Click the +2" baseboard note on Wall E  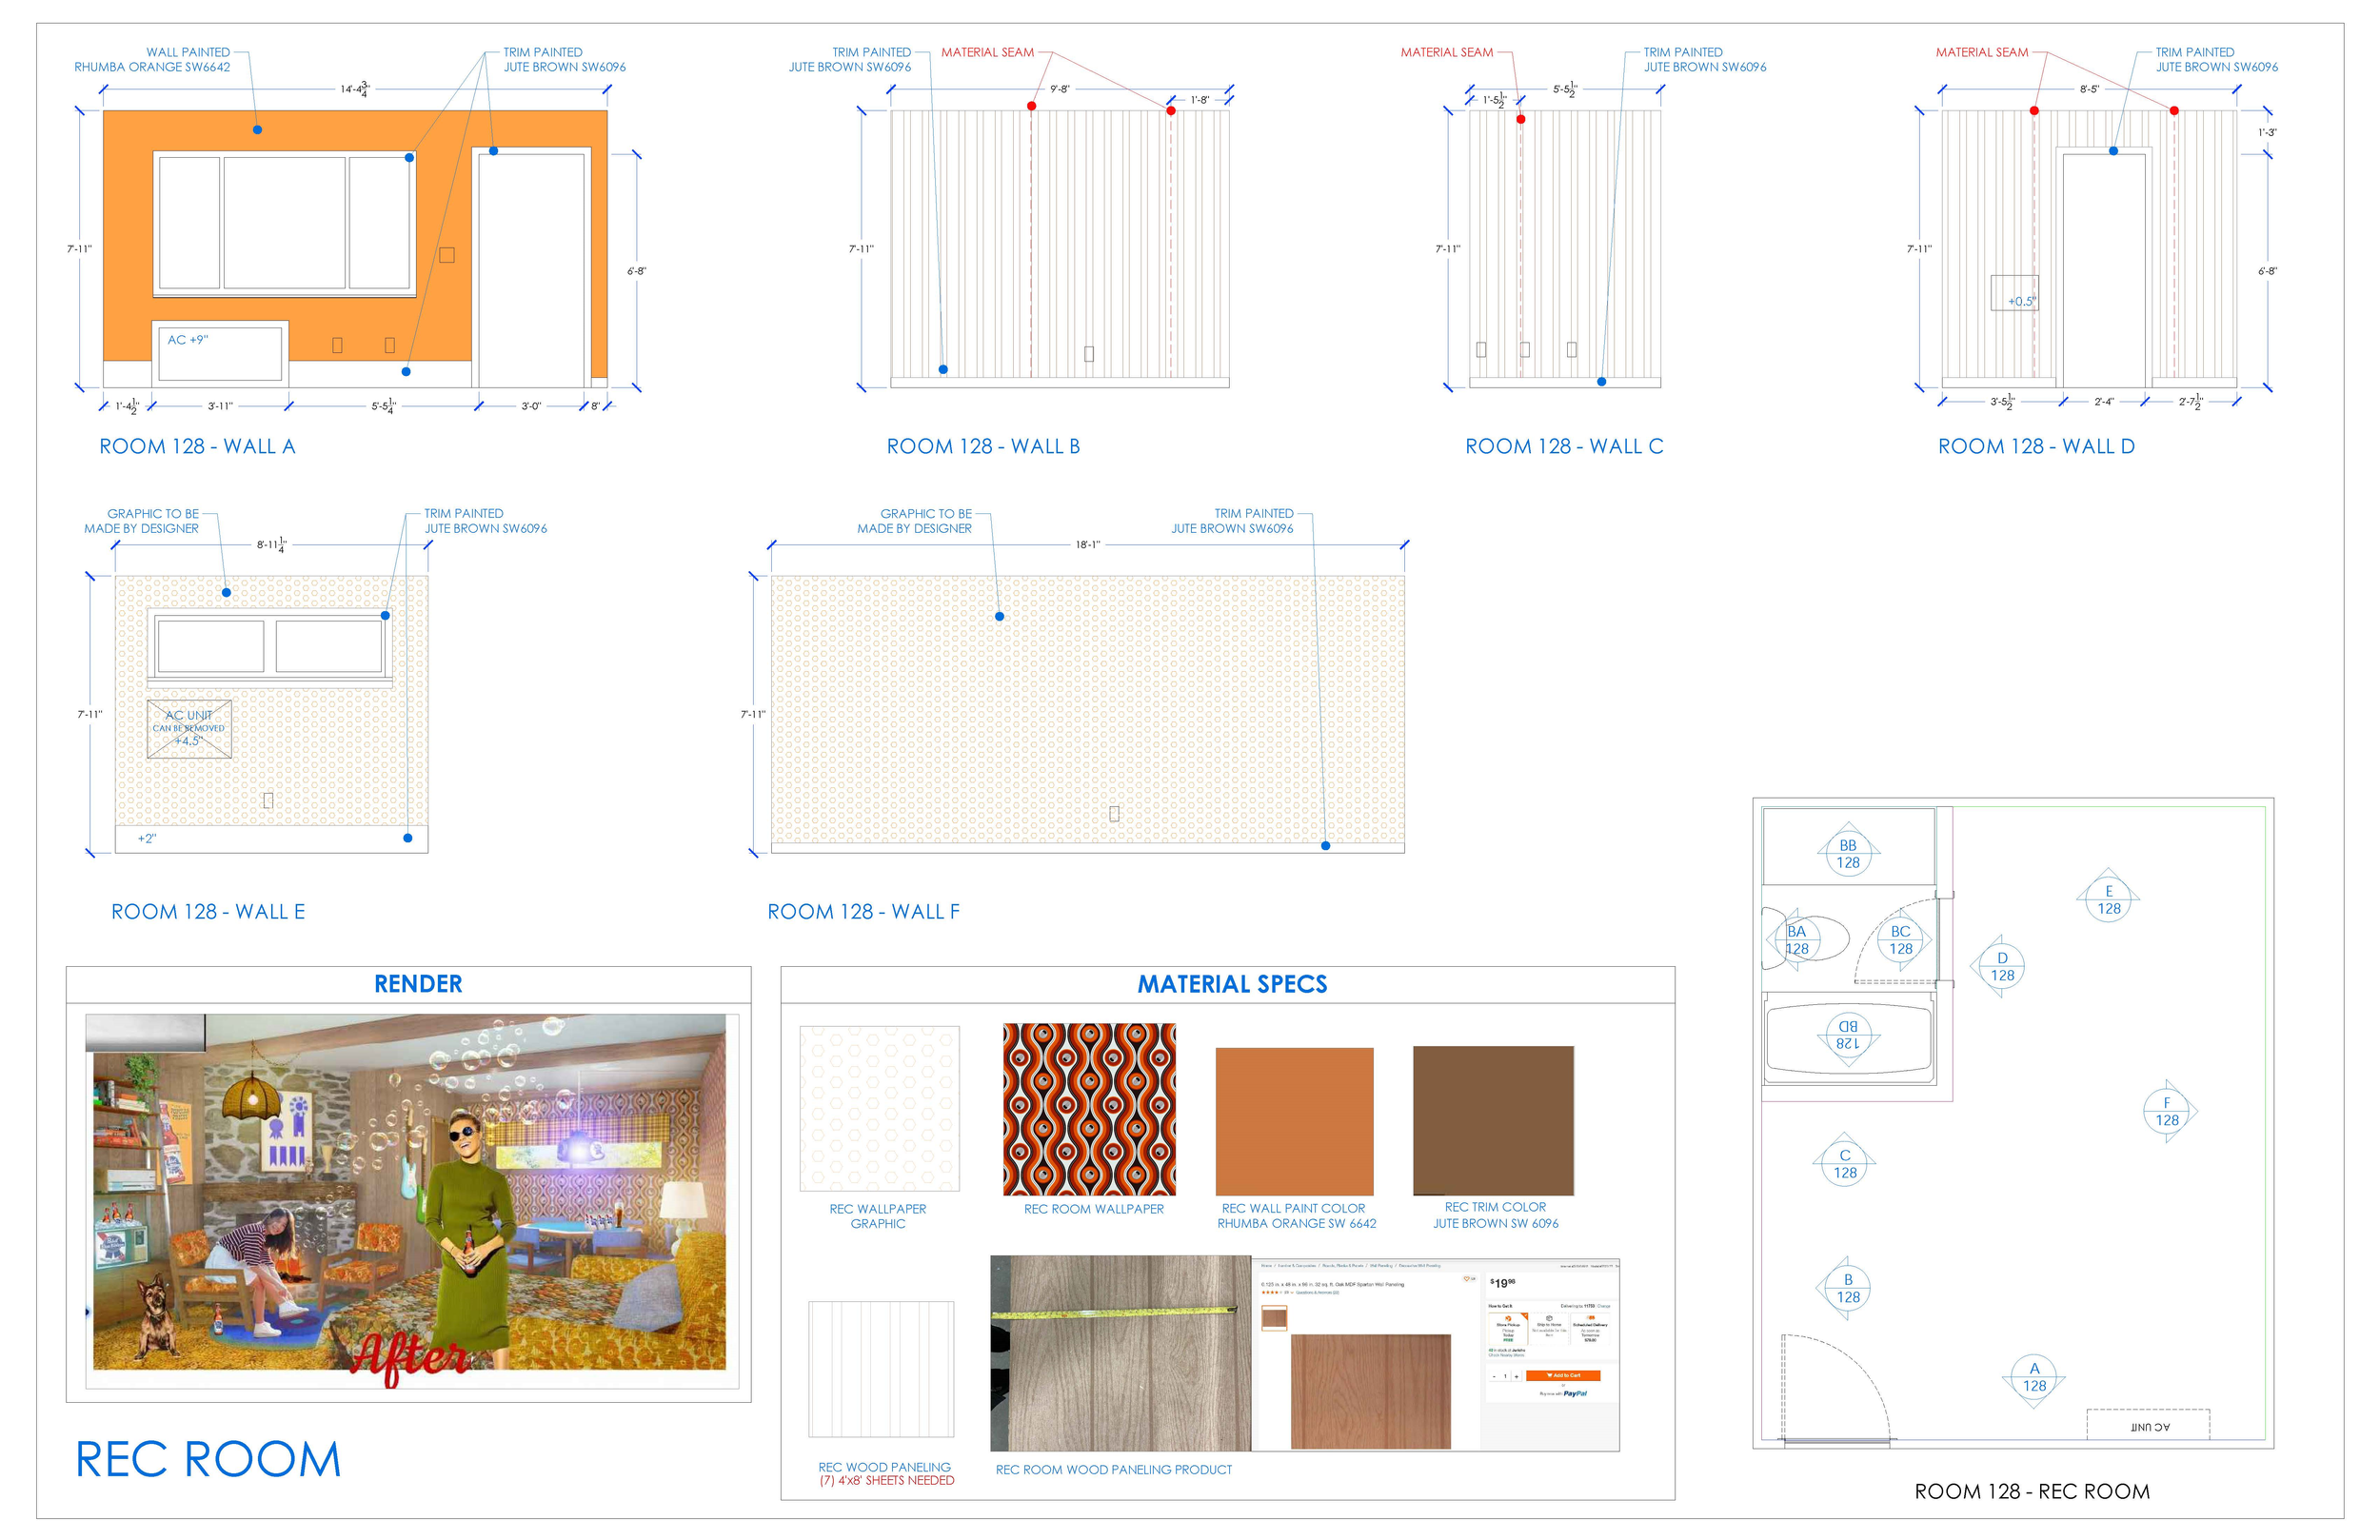tap(147, 838)
